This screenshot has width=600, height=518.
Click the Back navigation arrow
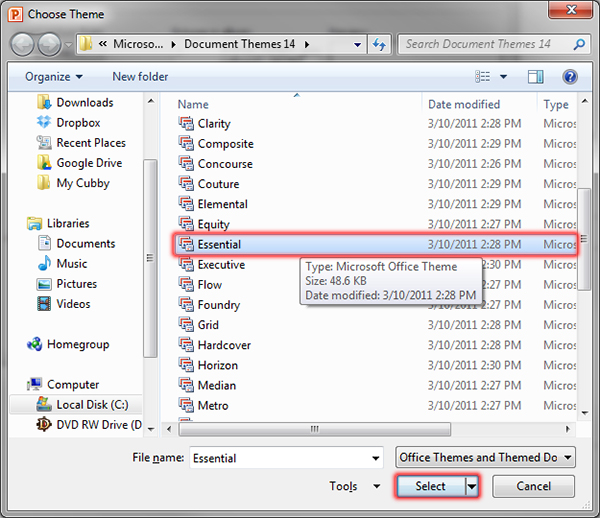23,45
